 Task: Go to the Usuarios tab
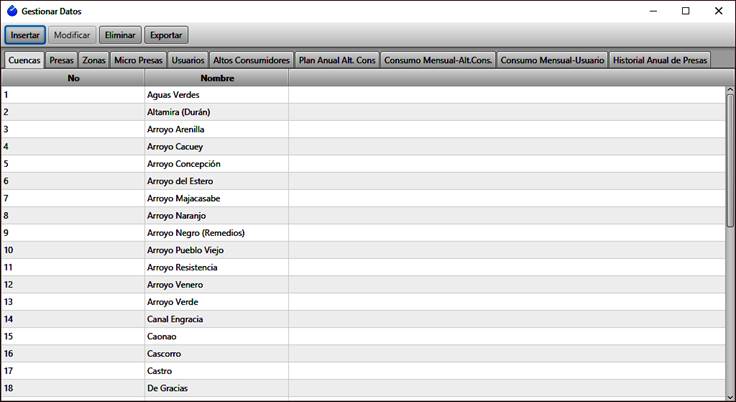188,60
